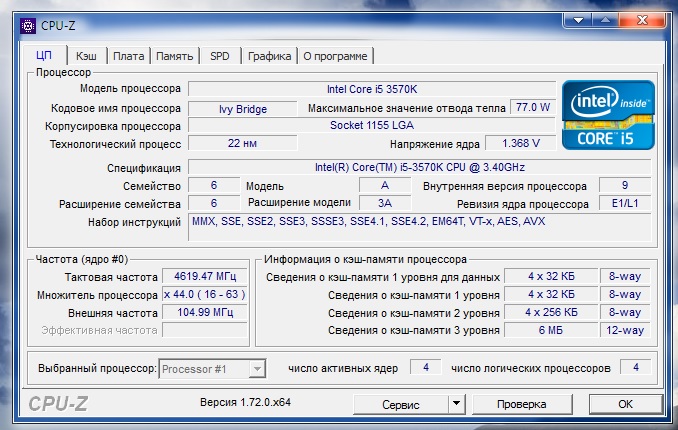Close the CPU-Z window
The image size is (678, 430).
click(x=642, y=20)
